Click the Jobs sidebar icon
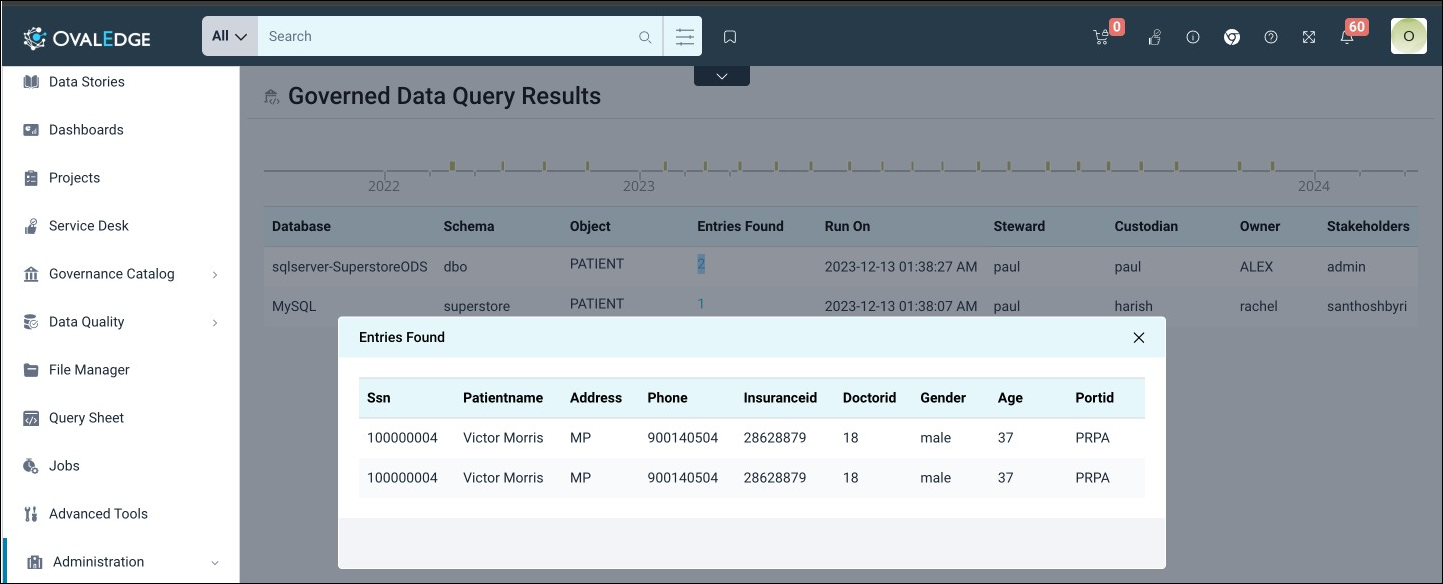 pos(31,466)
